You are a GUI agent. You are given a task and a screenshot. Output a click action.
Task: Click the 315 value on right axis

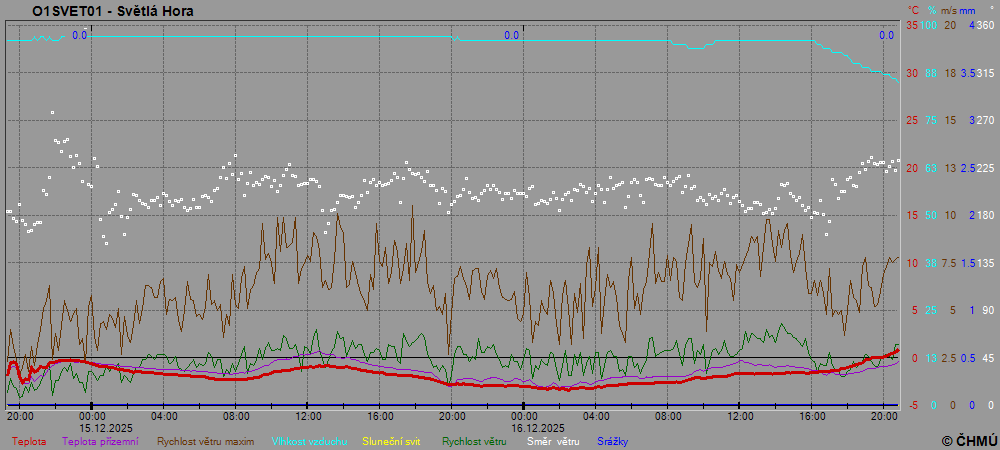pyautogui.click(x=984, y=74)
